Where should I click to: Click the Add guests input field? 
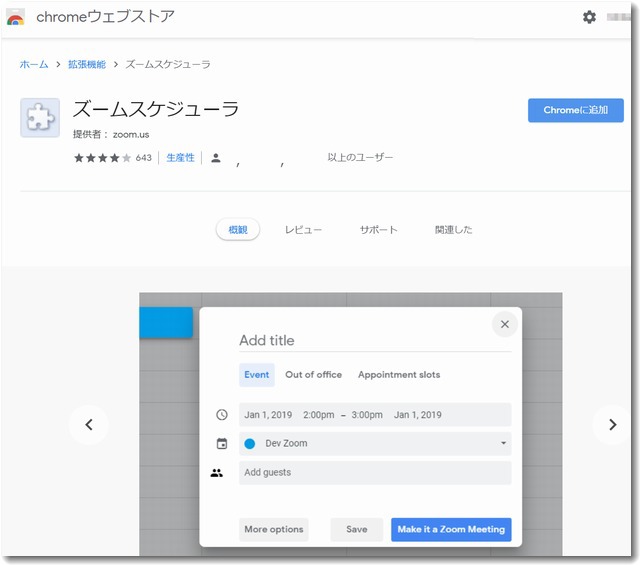click(x=375, y=473)
